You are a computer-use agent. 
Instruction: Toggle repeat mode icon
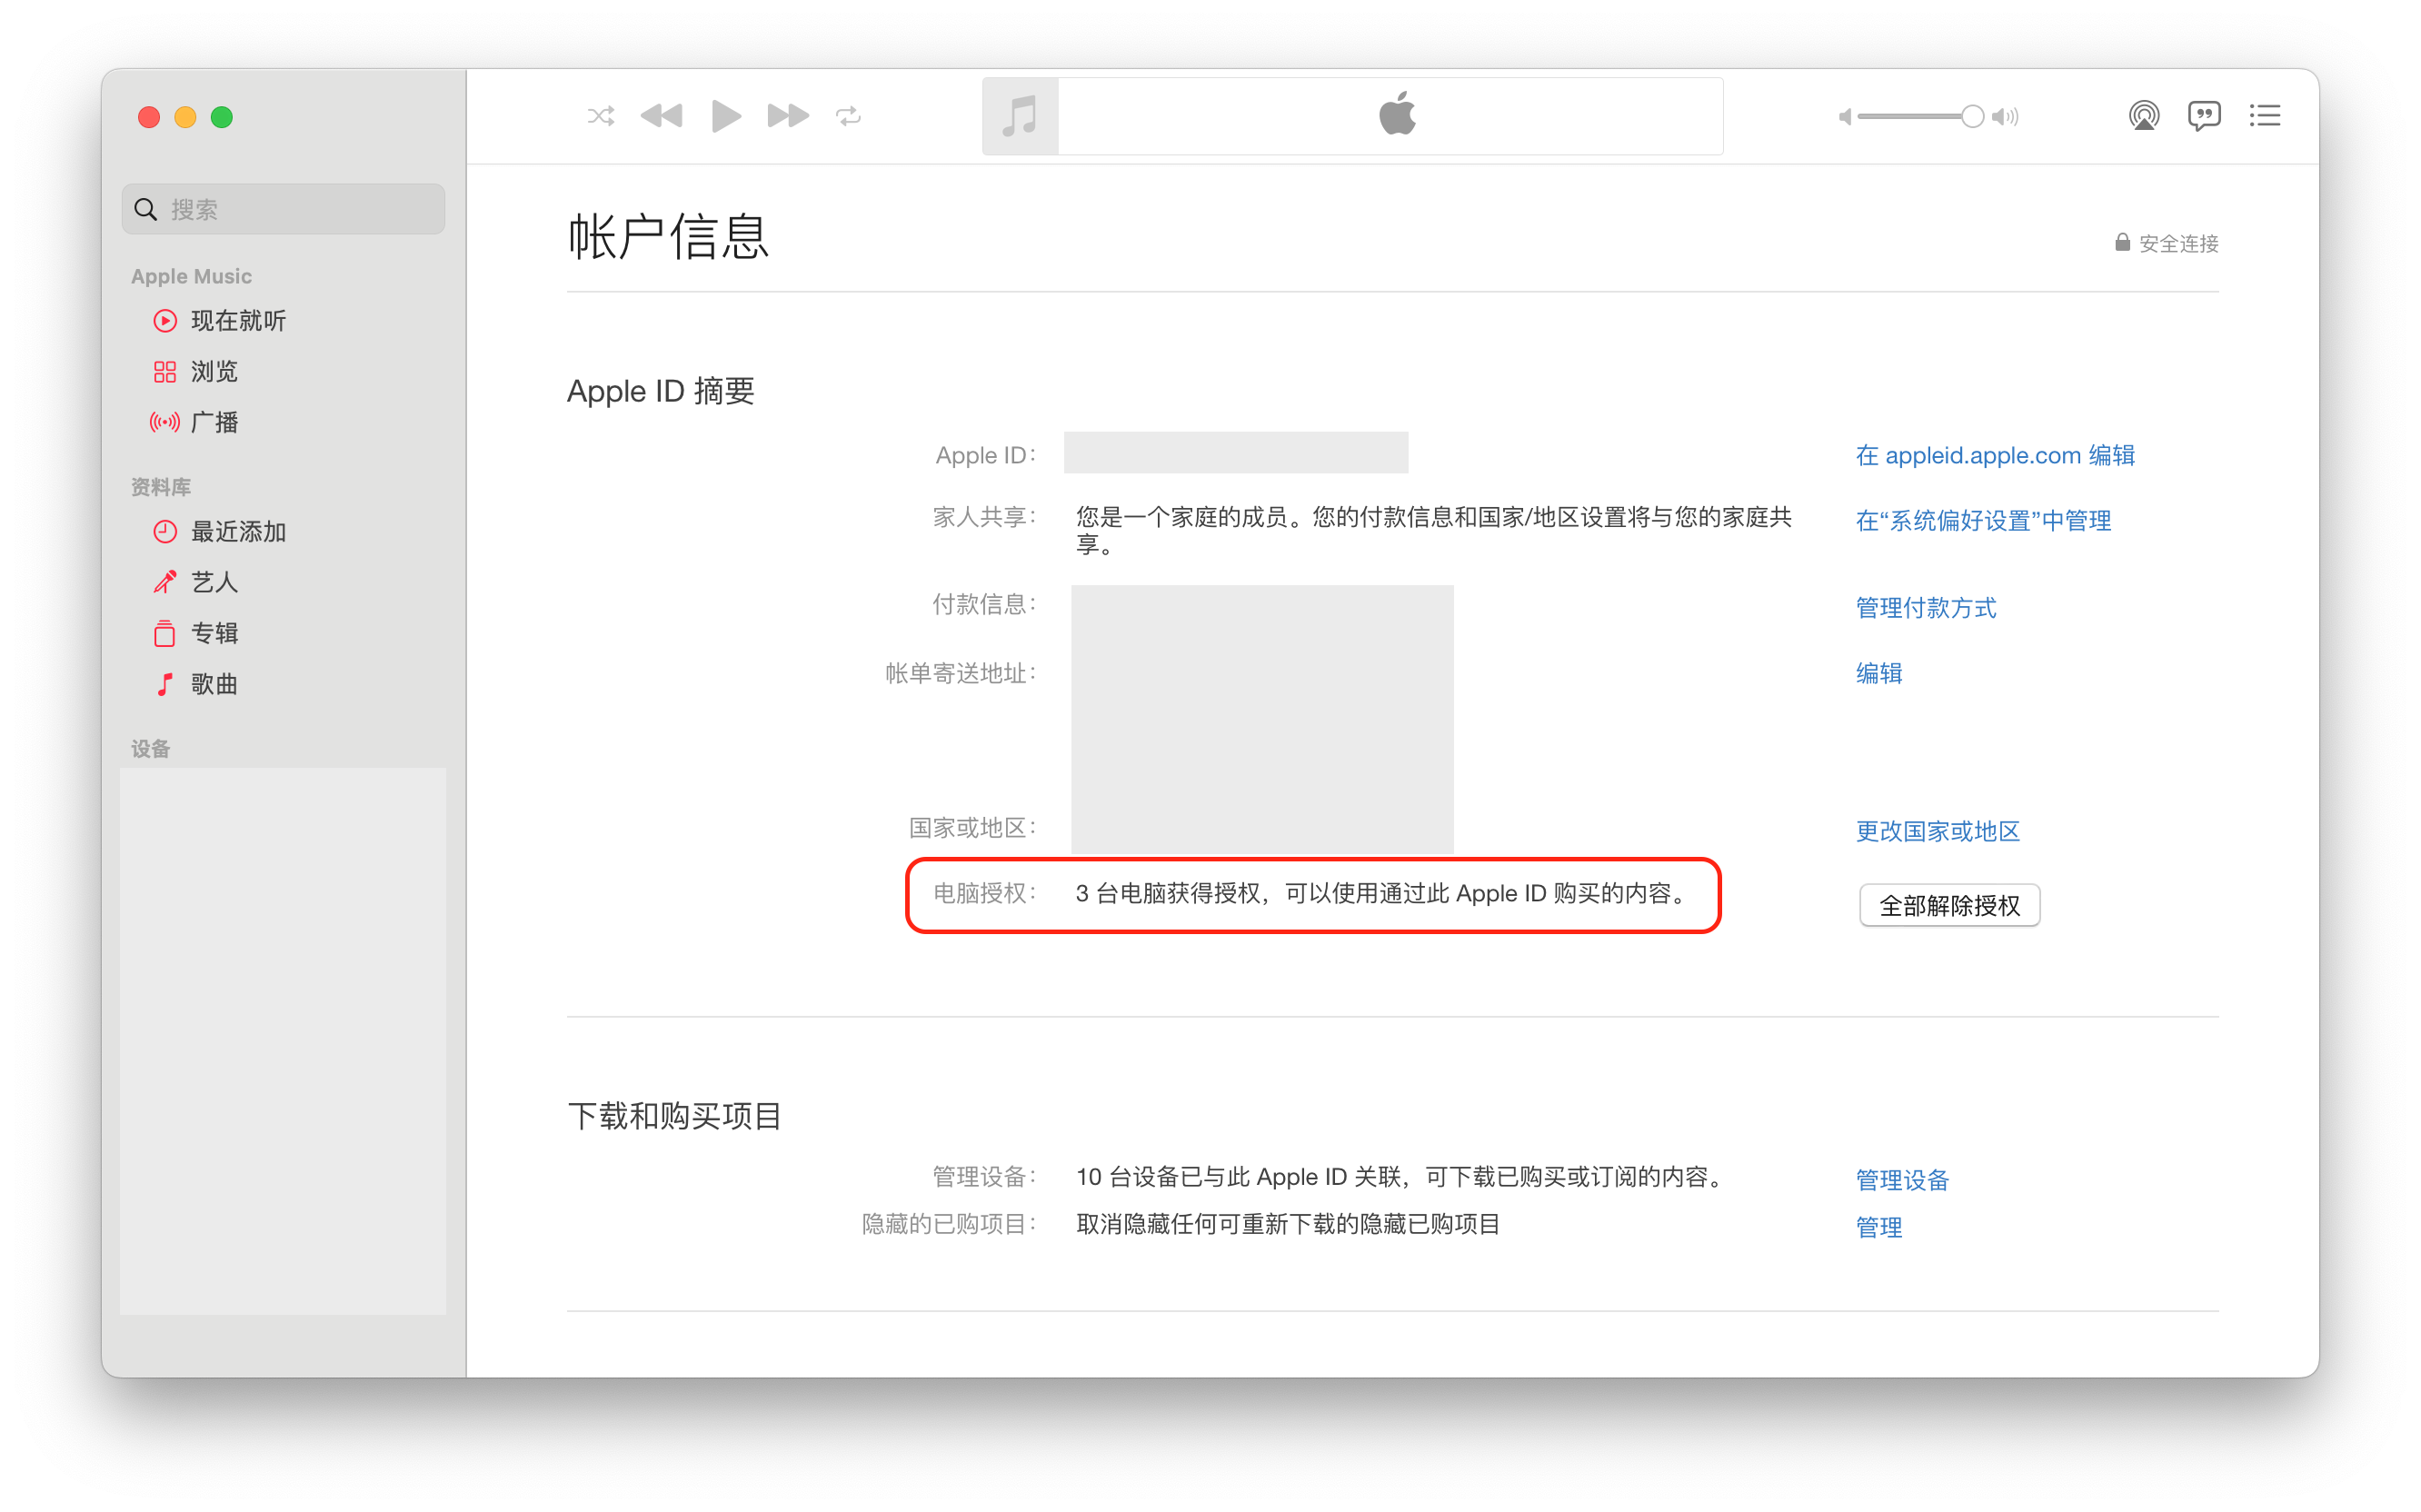(x=848, y=116)
